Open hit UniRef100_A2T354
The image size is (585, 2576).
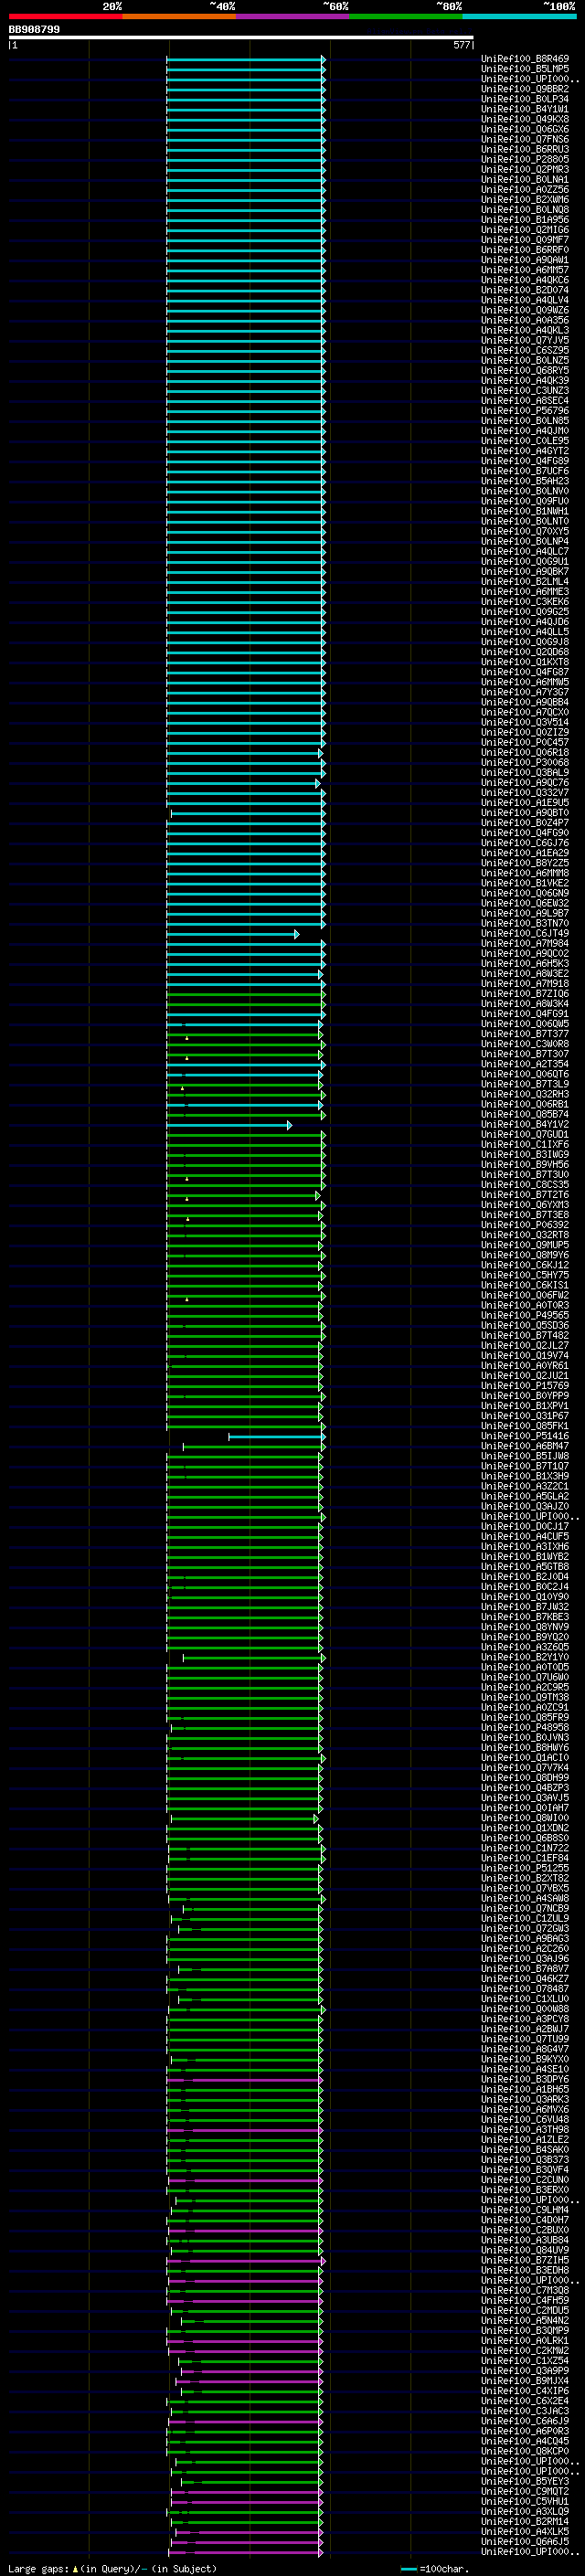point(525,1064)
